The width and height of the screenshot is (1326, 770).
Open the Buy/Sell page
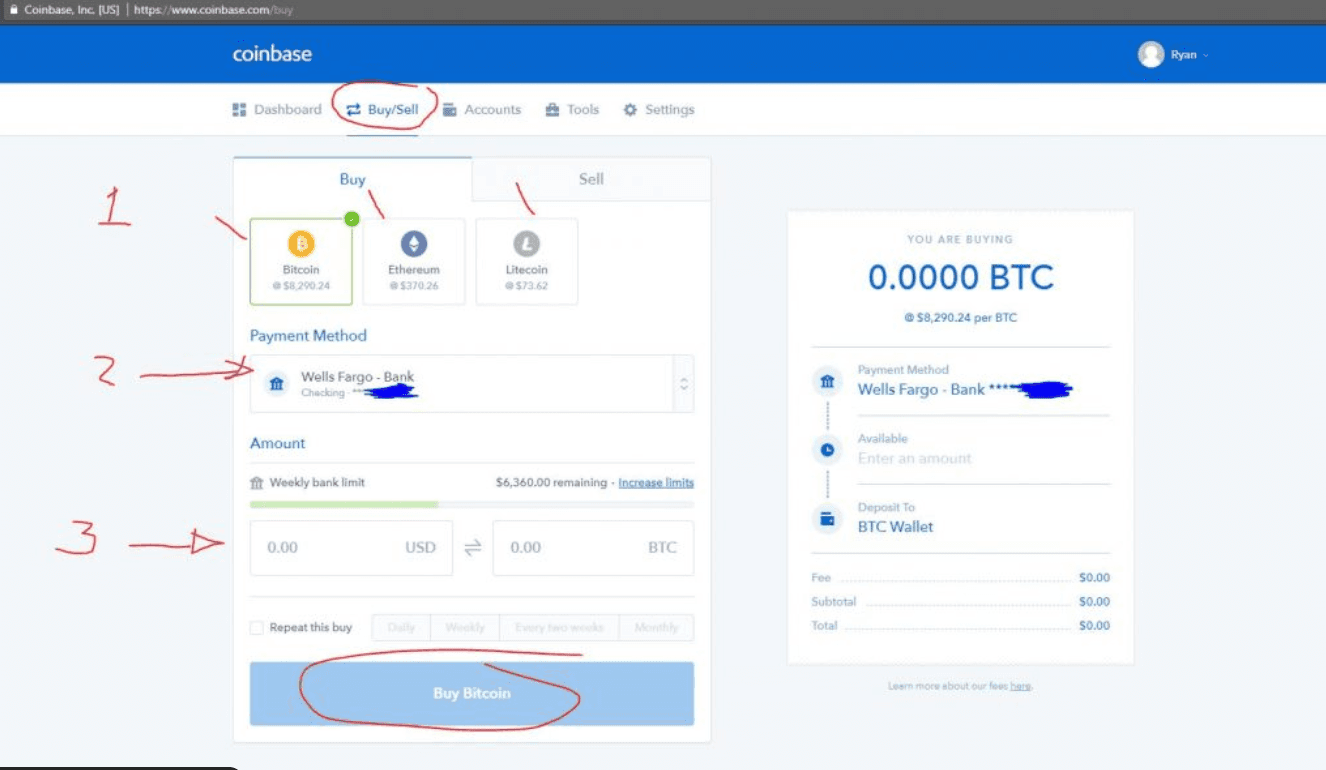click(383, 110)
